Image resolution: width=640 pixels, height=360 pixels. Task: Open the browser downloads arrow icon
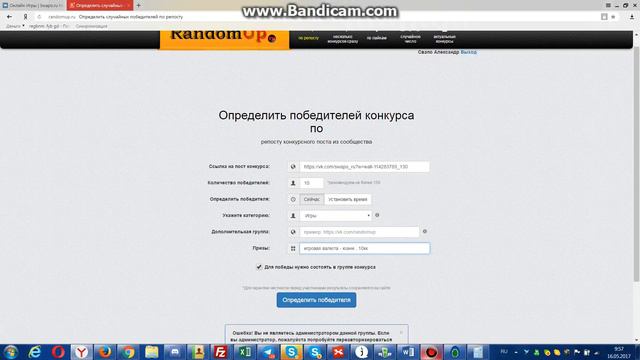[x=632, y=17]
